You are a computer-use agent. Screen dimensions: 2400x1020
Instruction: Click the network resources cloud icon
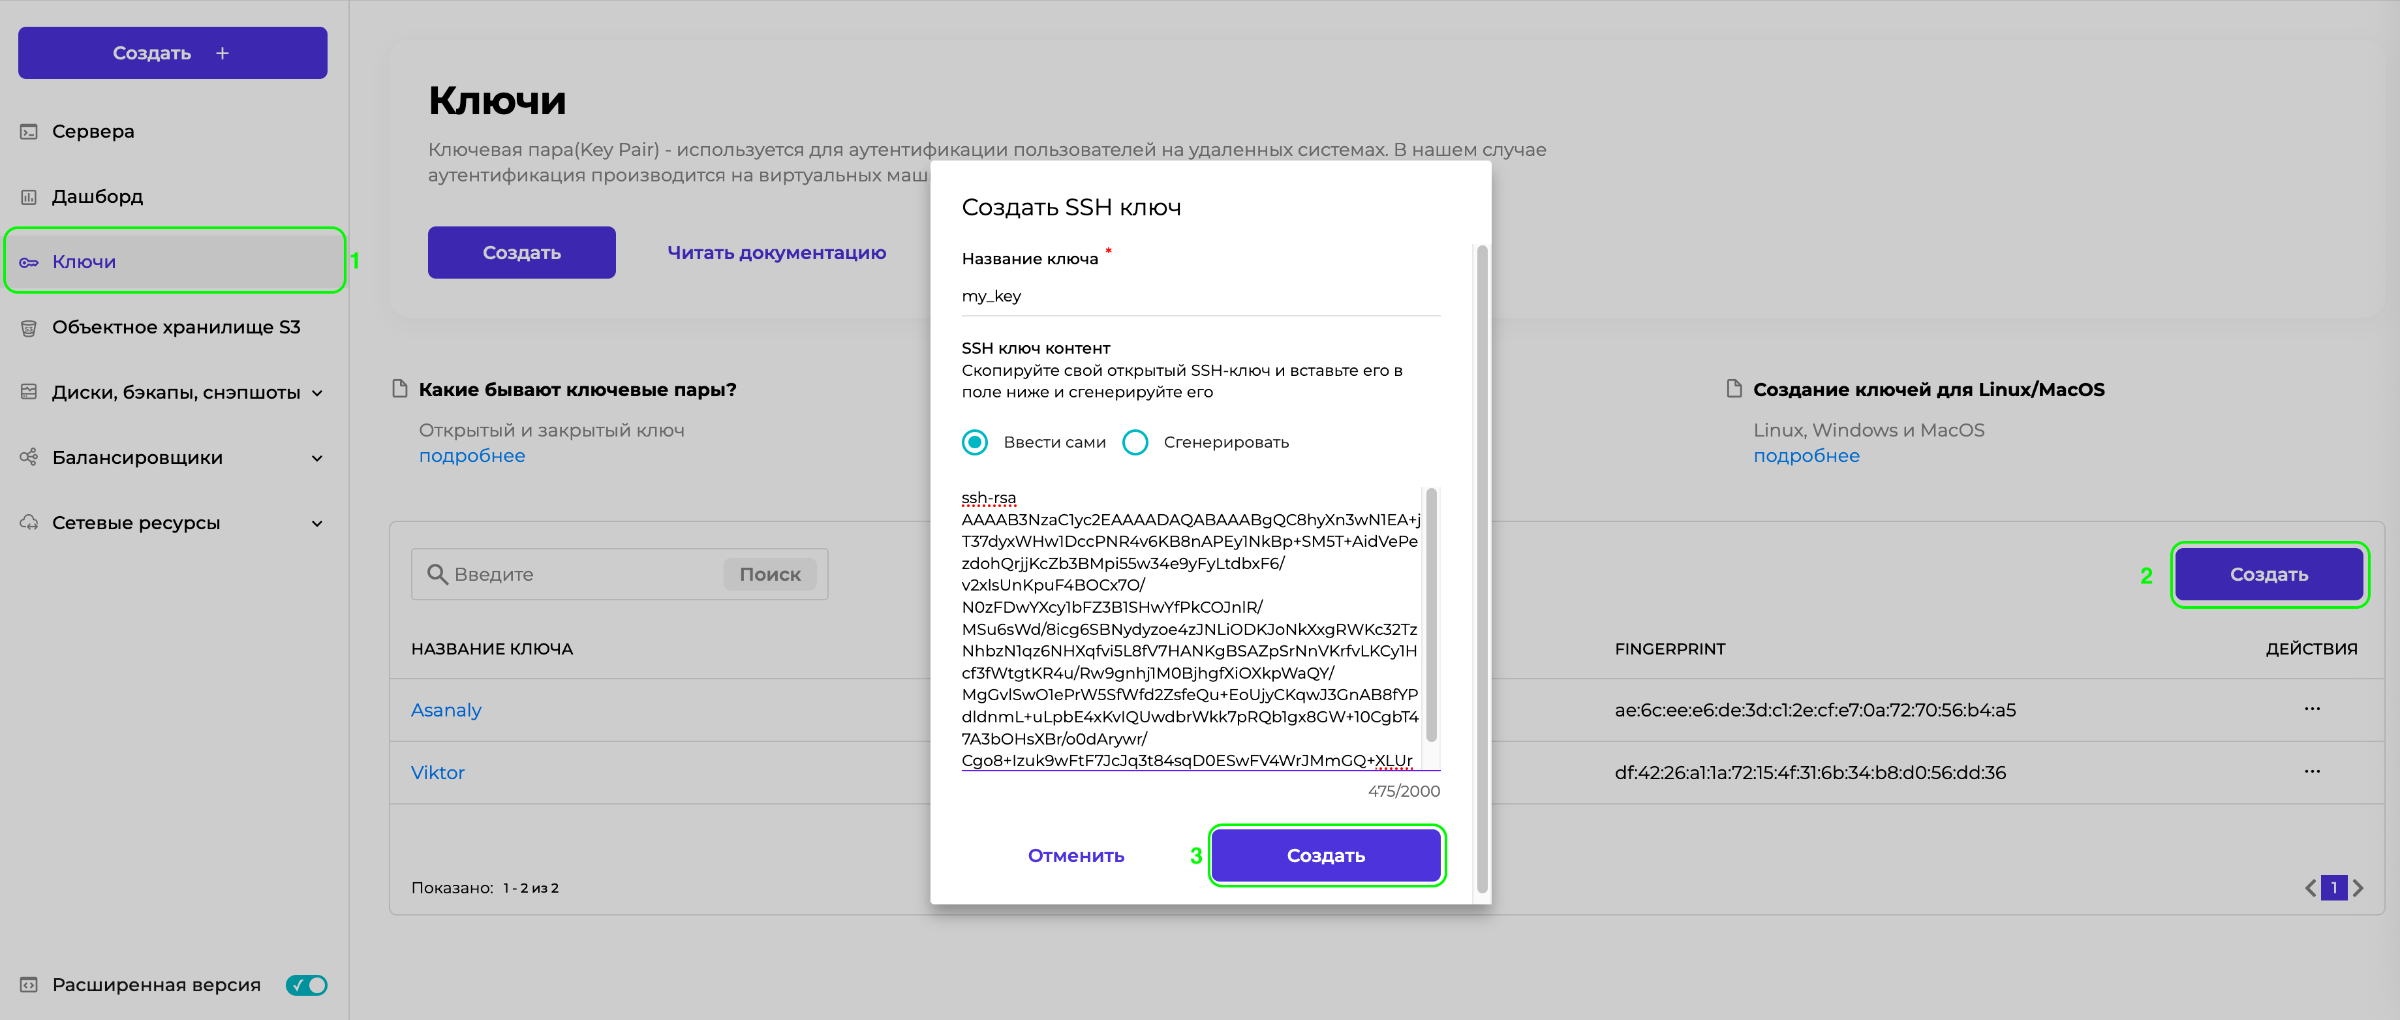coord(29,522)
